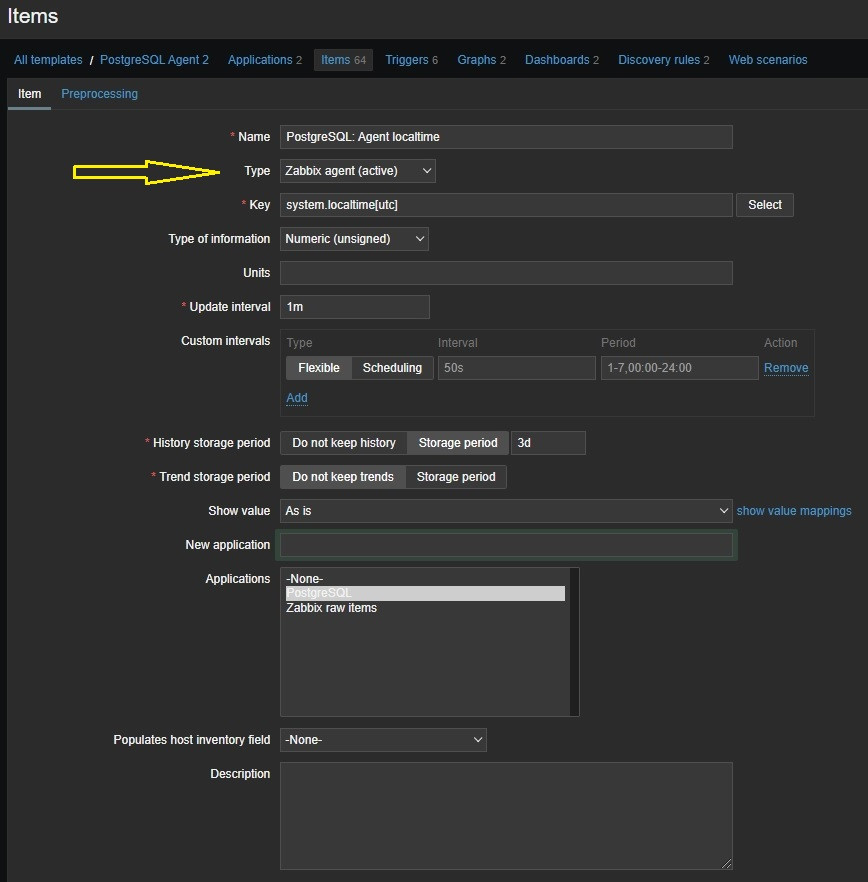
Task: Open the Triggers tab
Action: 406,60
